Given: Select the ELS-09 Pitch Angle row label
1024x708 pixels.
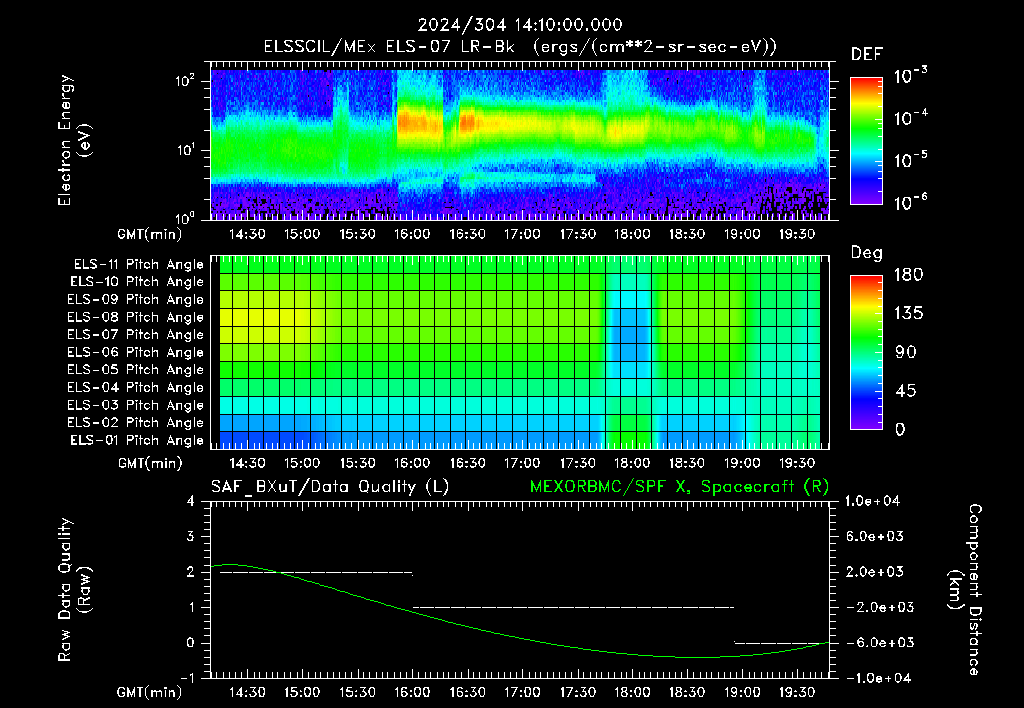Looking at the screenshot, I should pos(135,300).
